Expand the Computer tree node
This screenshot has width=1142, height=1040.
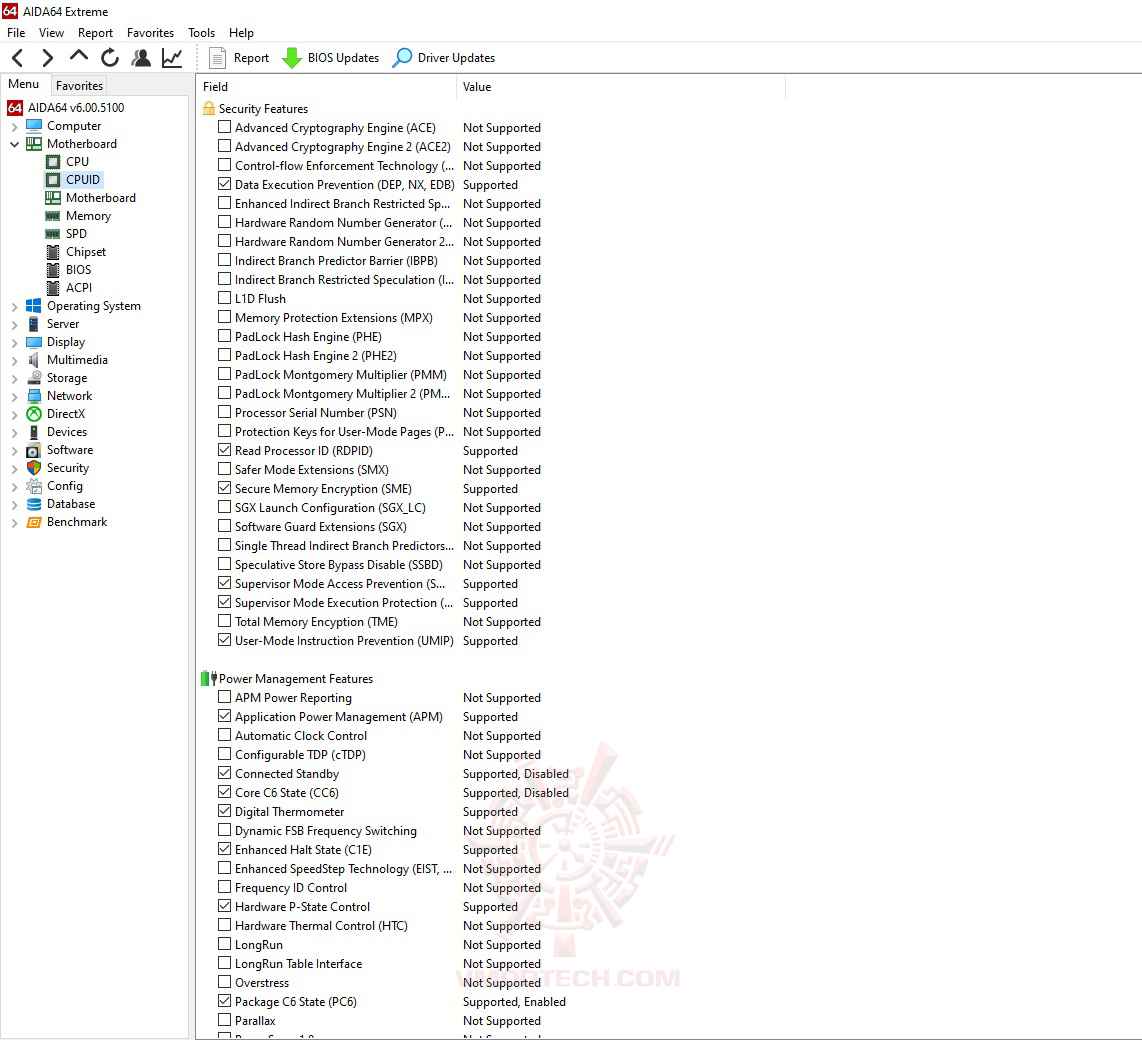click(14, 127)
